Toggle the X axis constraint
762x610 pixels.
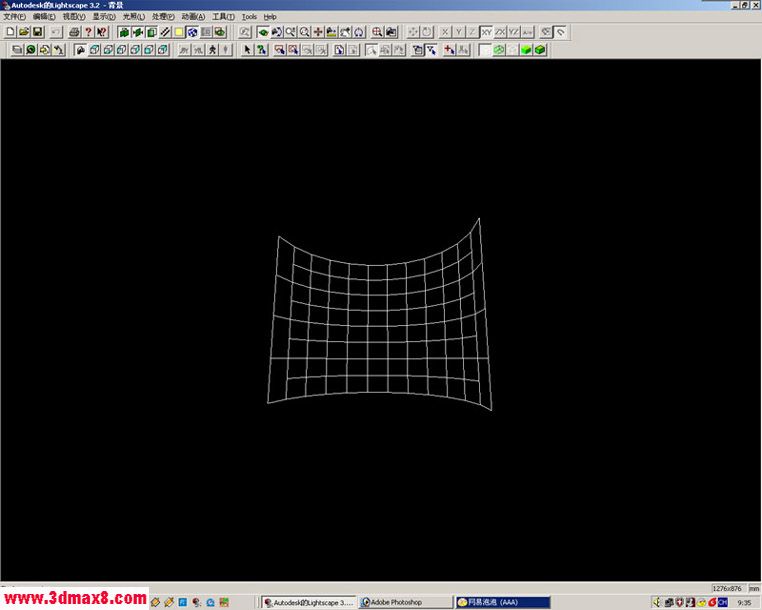point(445,32)
